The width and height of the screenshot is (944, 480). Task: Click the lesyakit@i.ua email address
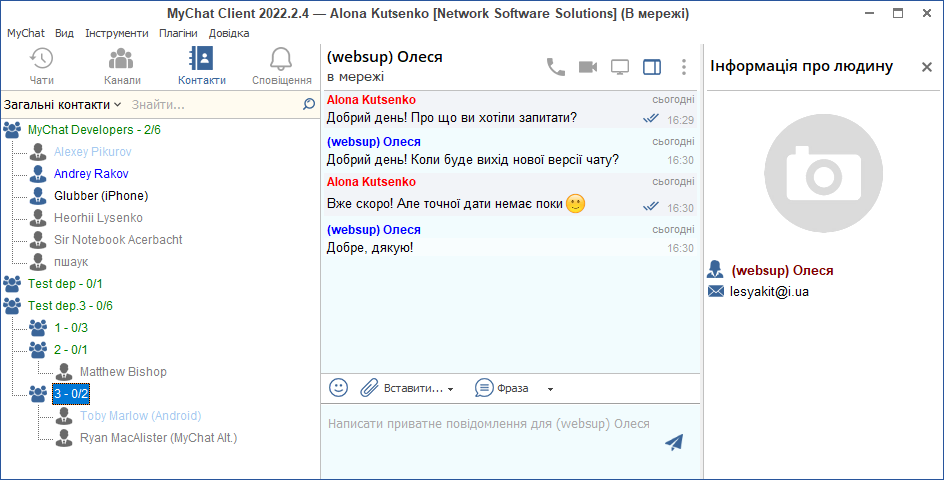pyautogui.click(x=769, y=291)
